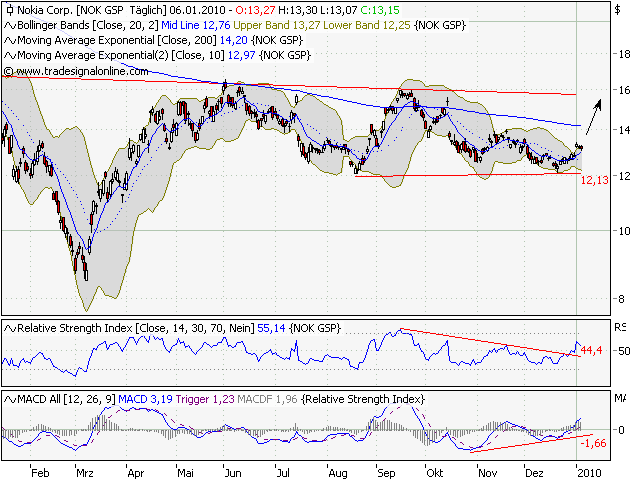640x480 pixels.
Task: Click the MACD 3,19 value
Action: click(145, 399)
